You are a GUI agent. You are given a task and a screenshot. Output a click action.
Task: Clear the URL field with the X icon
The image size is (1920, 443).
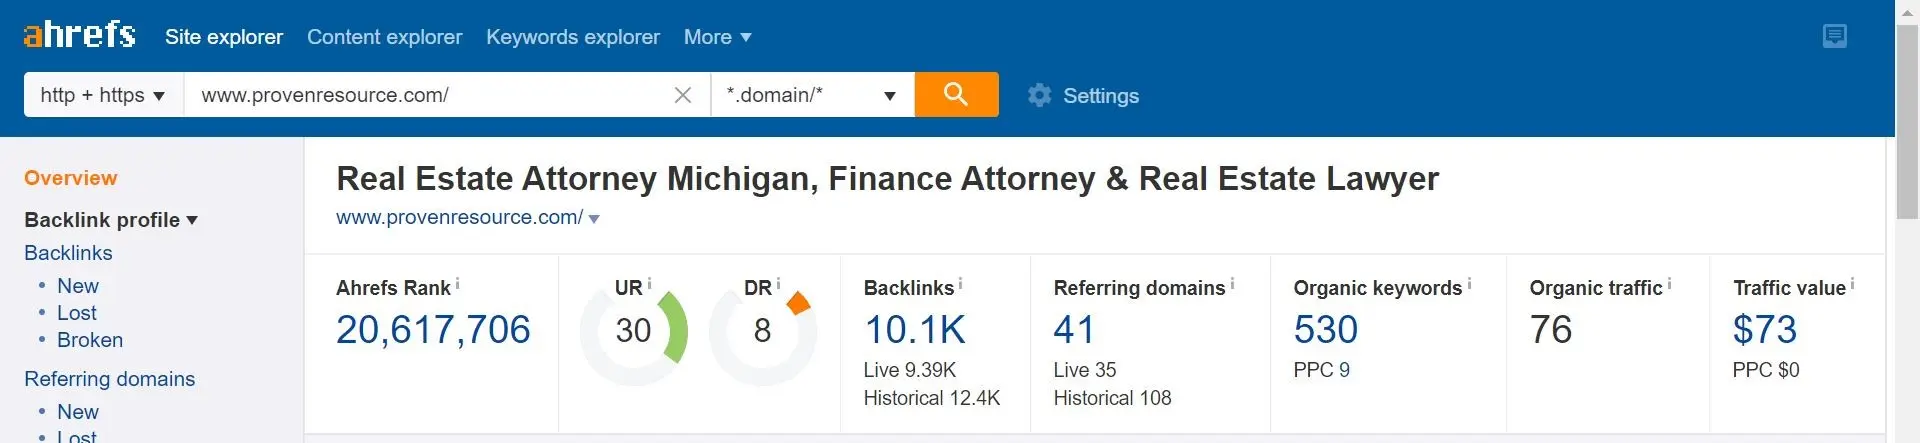(683, 95)
